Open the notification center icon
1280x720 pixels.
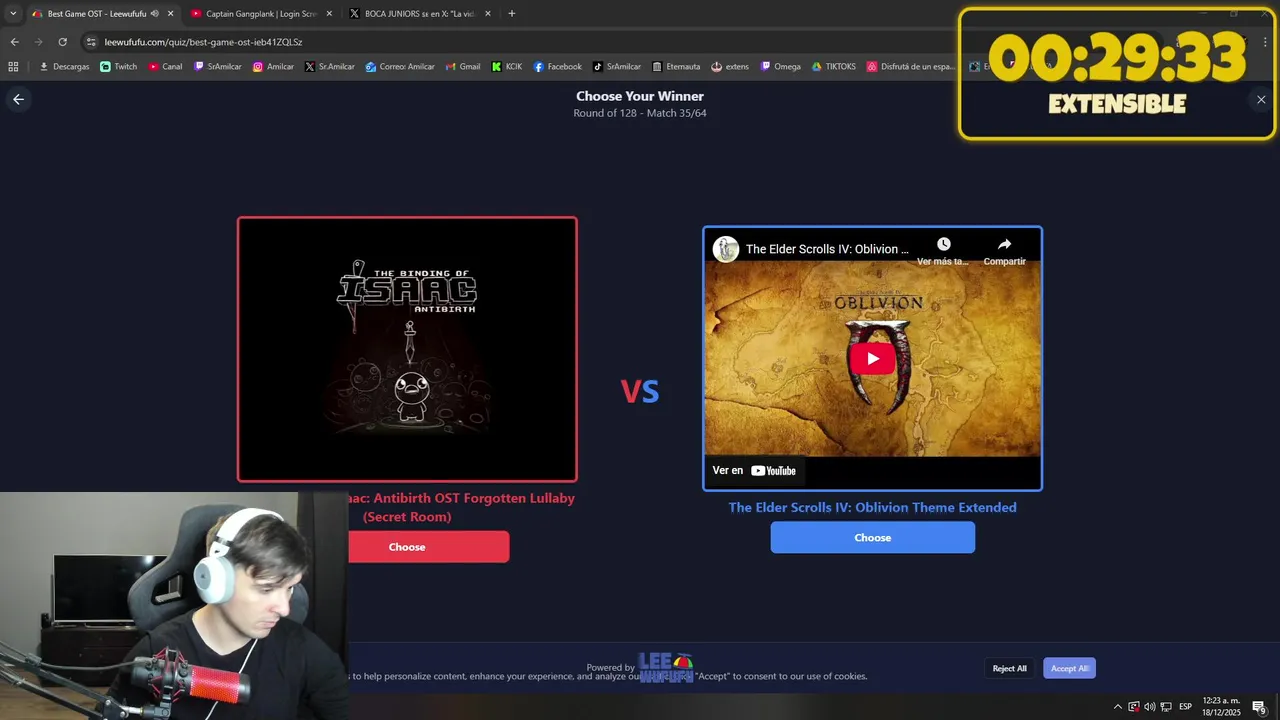tap(1259, 707)
